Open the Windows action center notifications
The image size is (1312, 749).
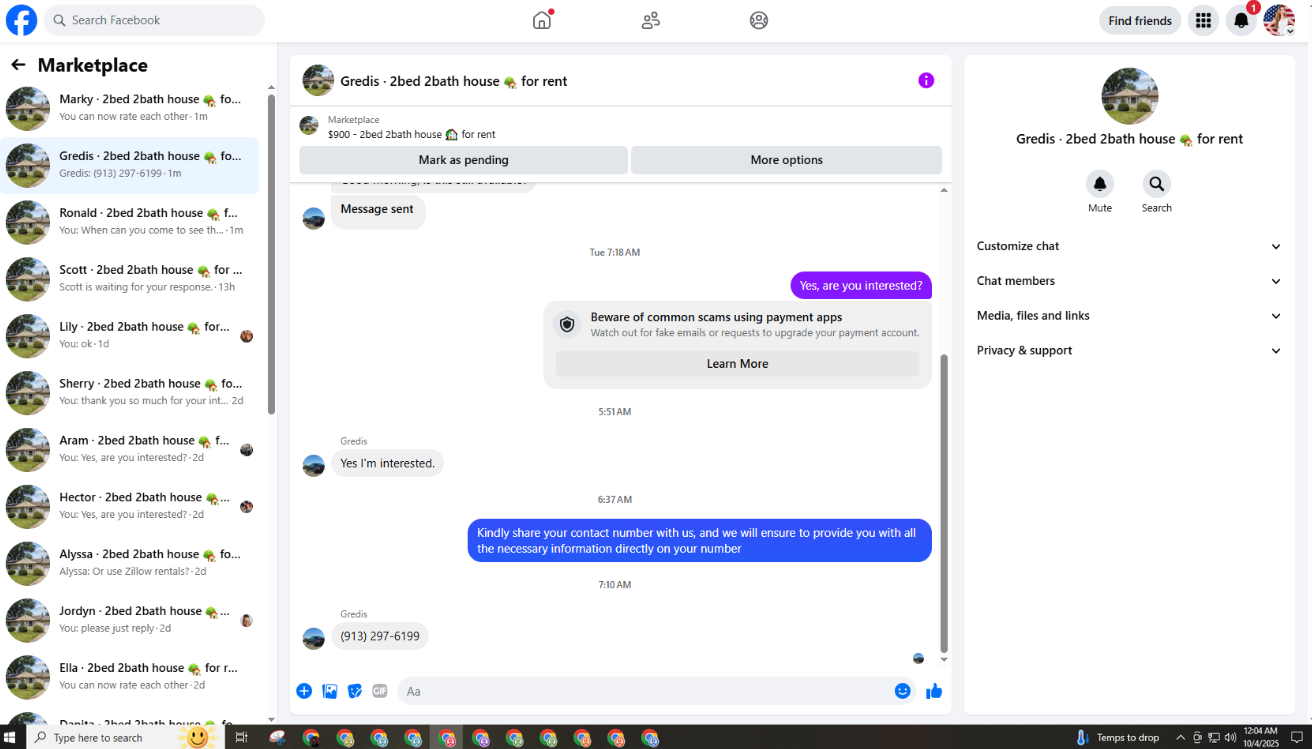click(1295, 738)
